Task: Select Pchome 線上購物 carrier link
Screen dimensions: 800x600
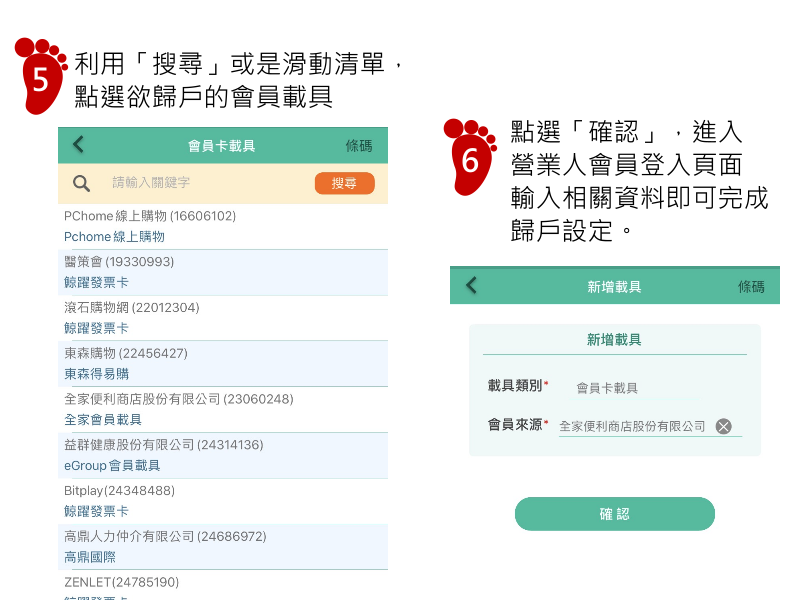Action: pos(114,237)
